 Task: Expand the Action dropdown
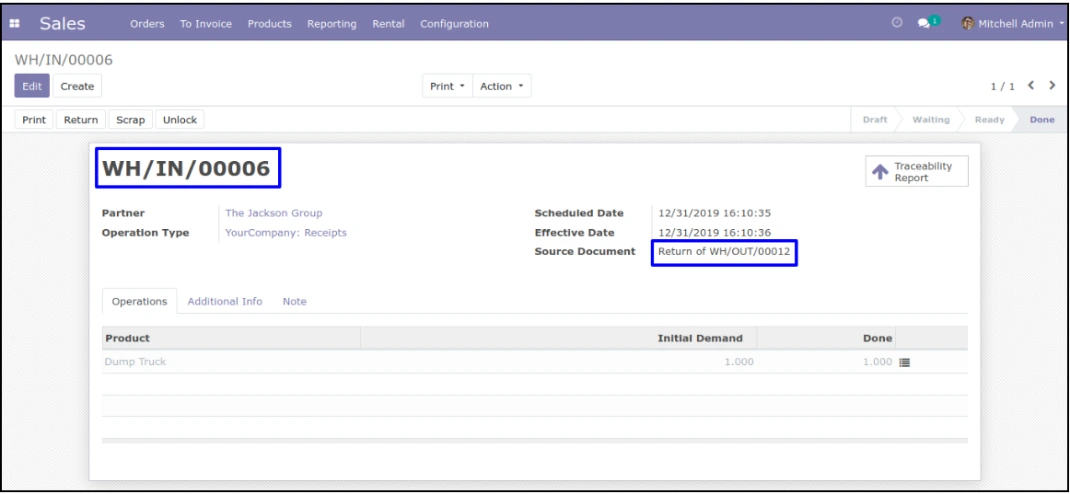tap(501, 87)
